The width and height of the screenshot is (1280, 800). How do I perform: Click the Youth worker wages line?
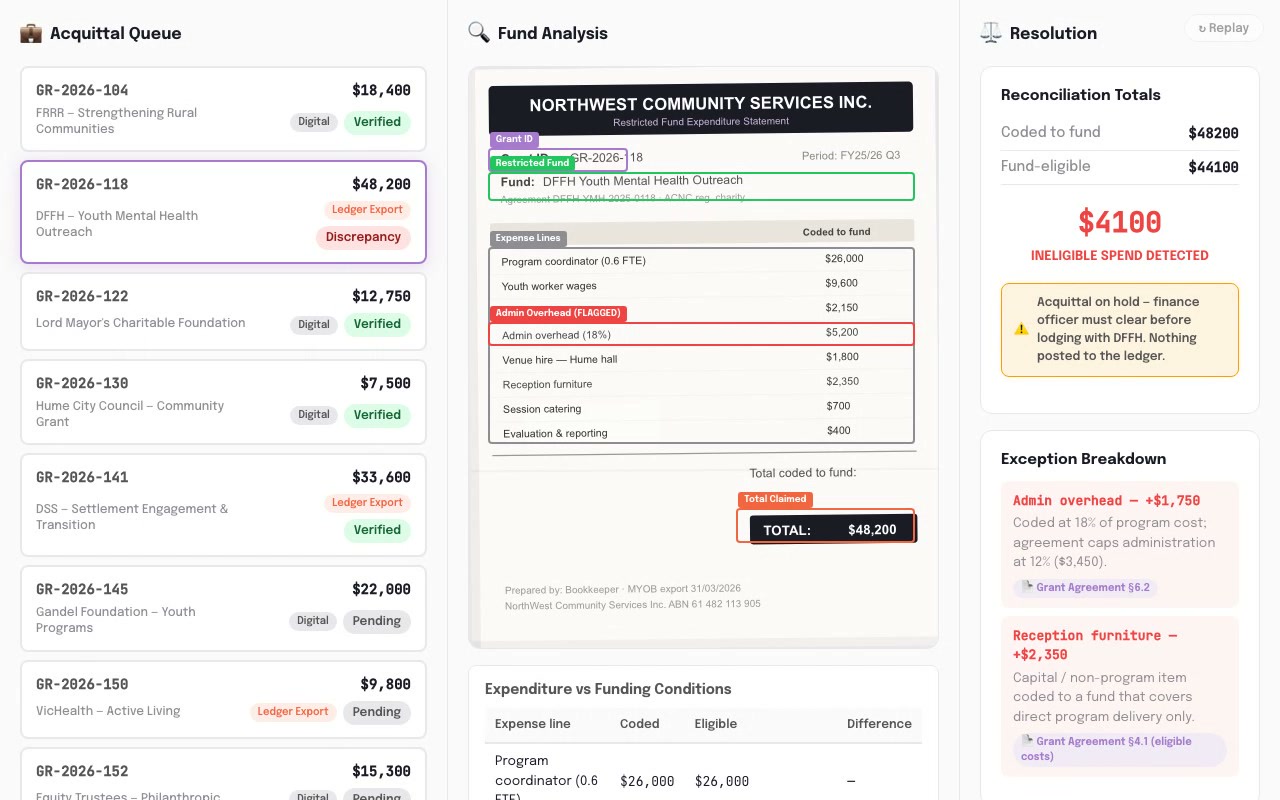701,285
